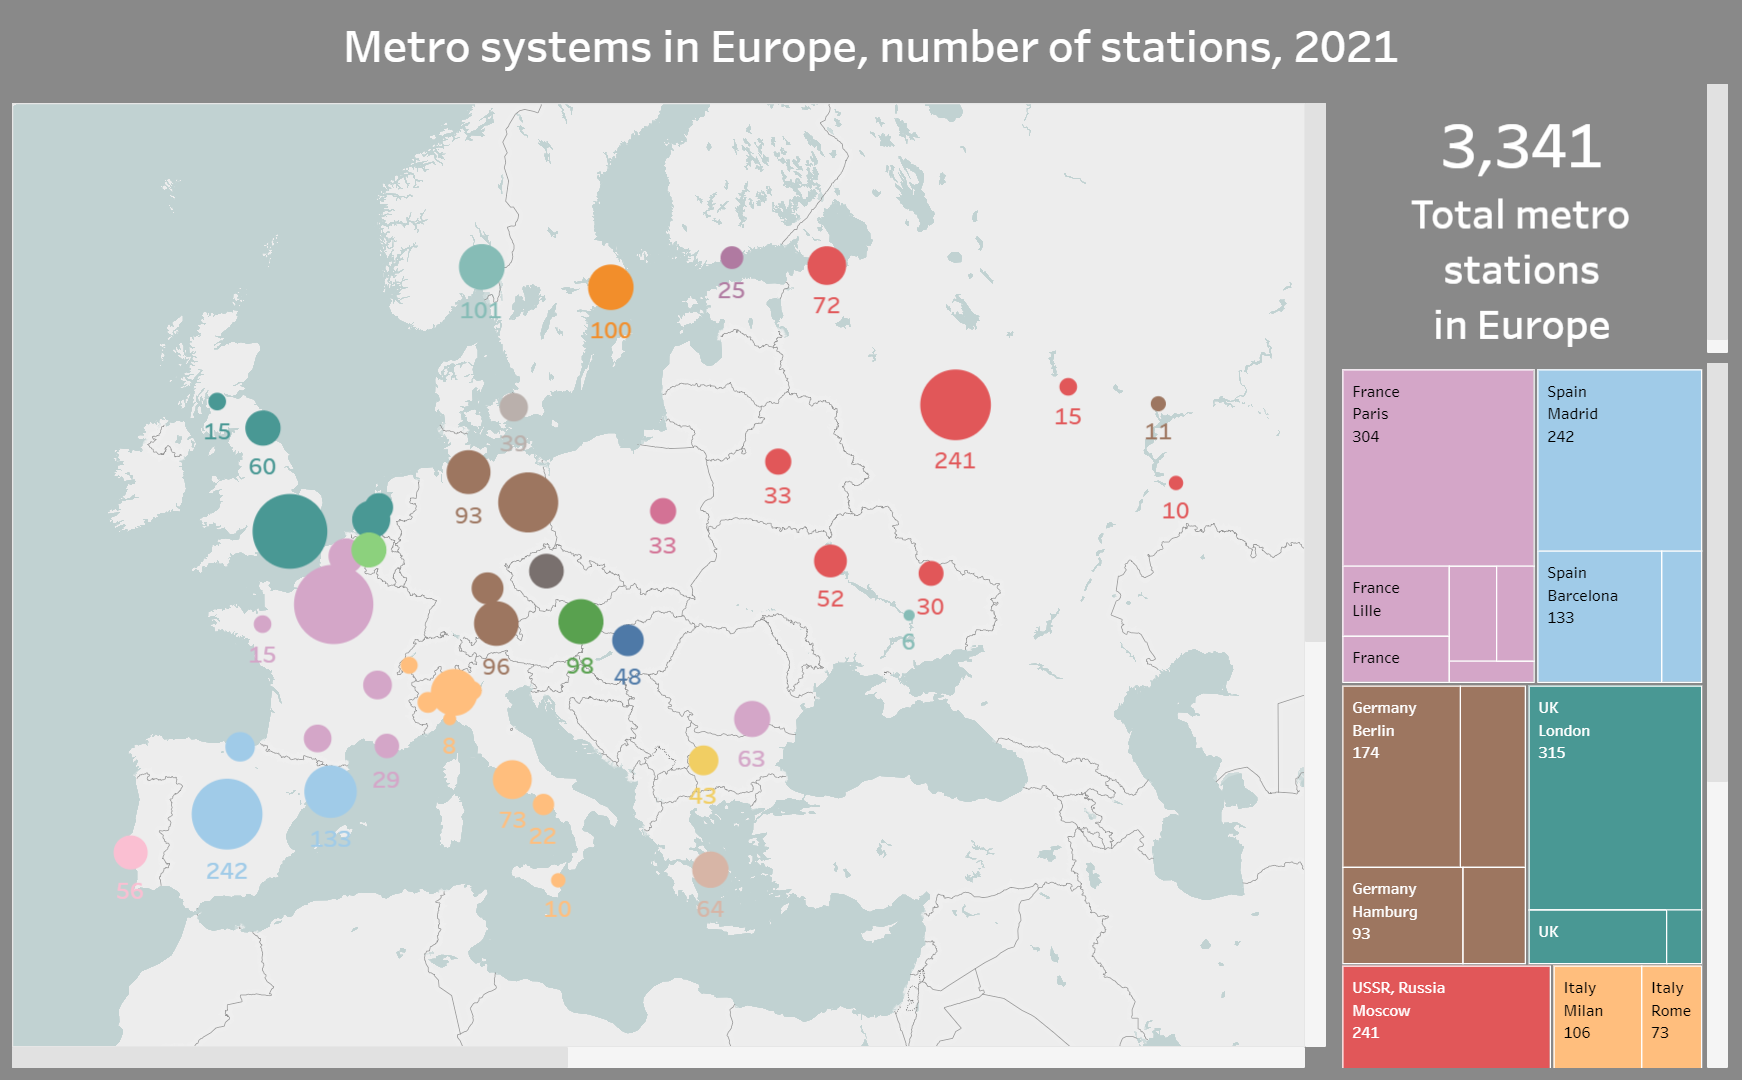Click the small UK tile below London
Viewport: 1742px width, 1080px height.
[1597, 937]
